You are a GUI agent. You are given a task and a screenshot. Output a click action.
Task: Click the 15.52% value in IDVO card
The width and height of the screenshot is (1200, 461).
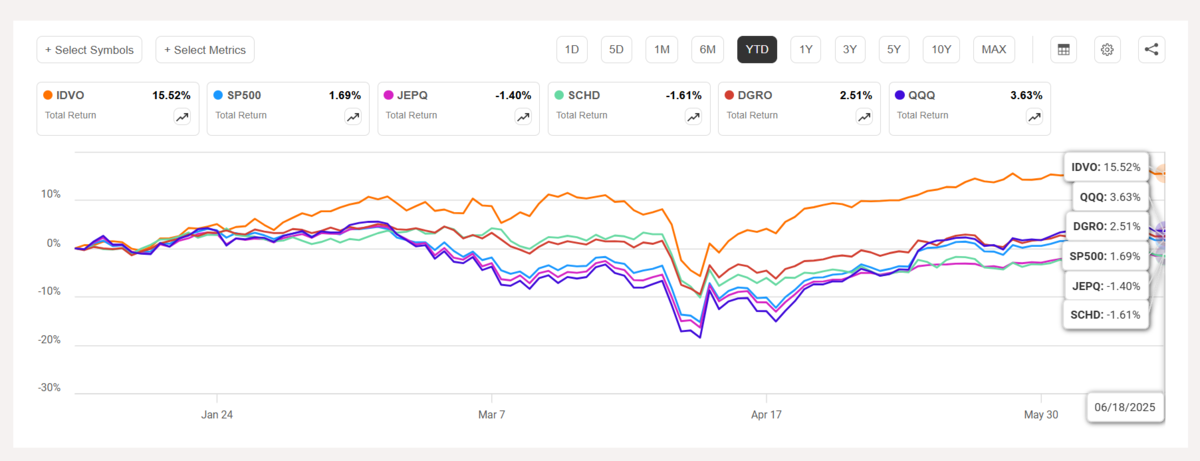tap(170, 95)
